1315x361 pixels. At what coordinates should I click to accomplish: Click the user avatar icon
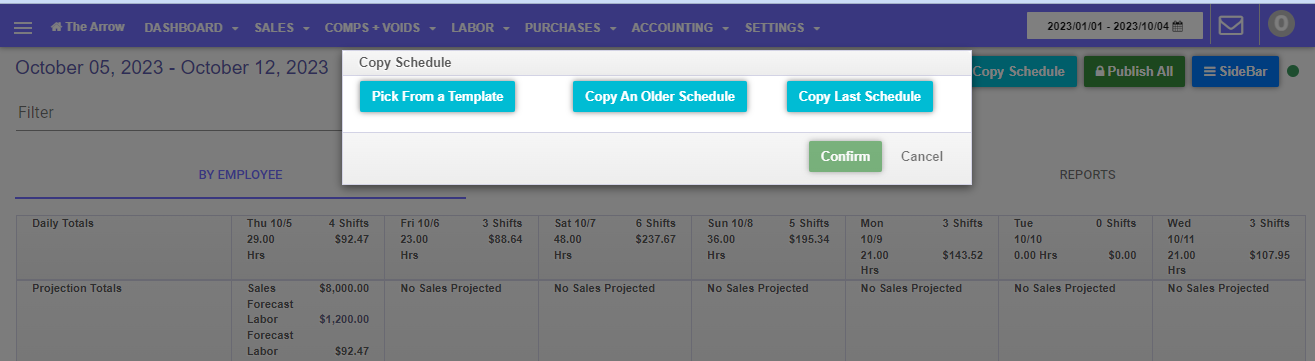coord(1281,25)
